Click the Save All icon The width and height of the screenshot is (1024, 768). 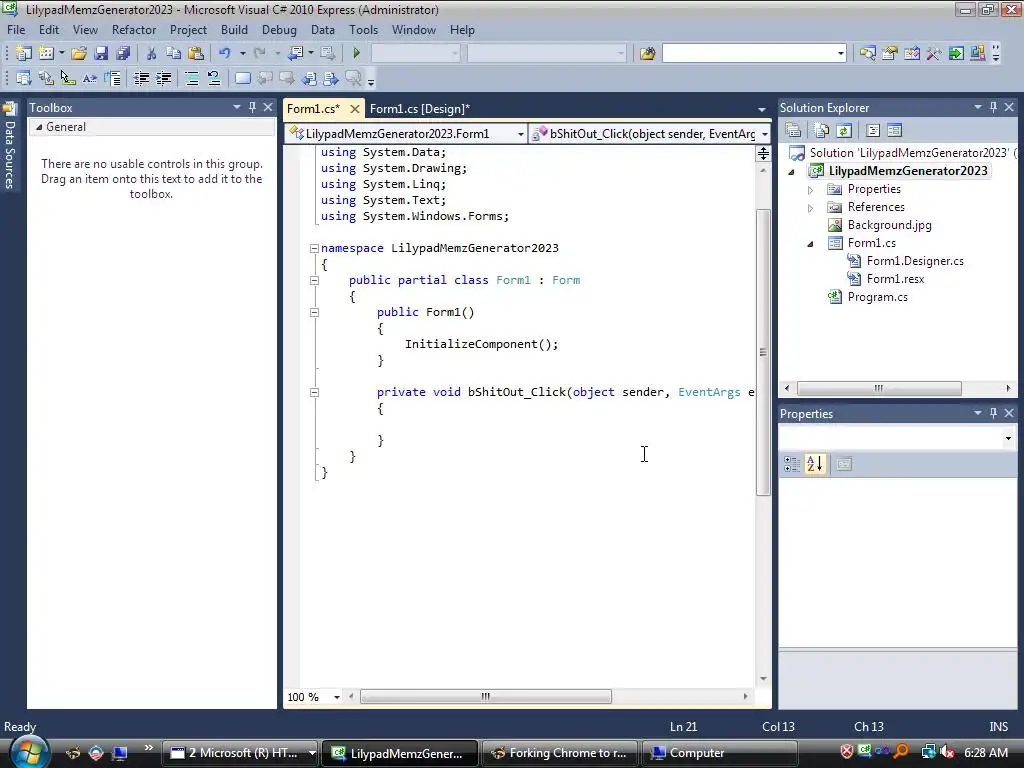click(123, 54)
